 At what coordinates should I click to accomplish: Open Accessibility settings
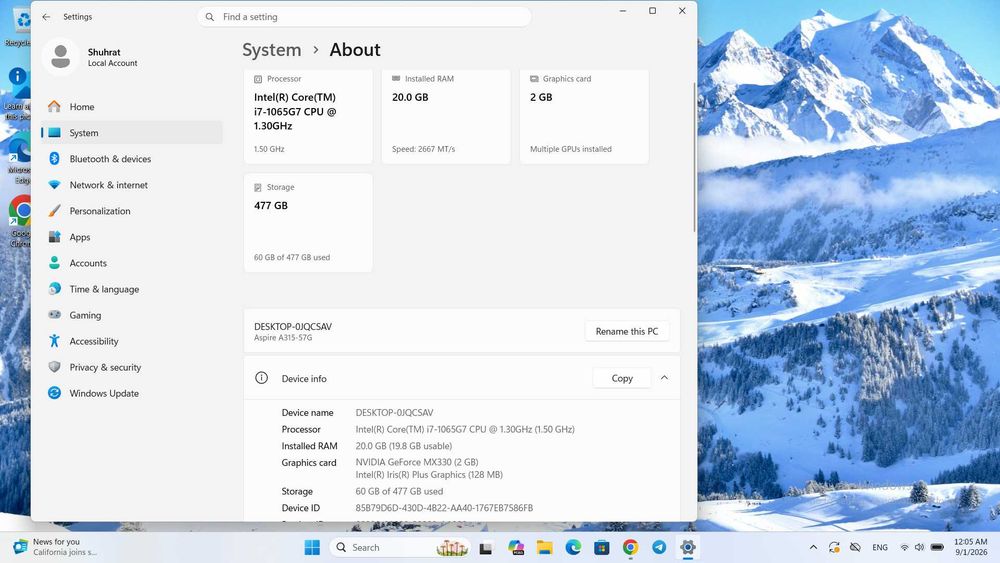[132, 341]
